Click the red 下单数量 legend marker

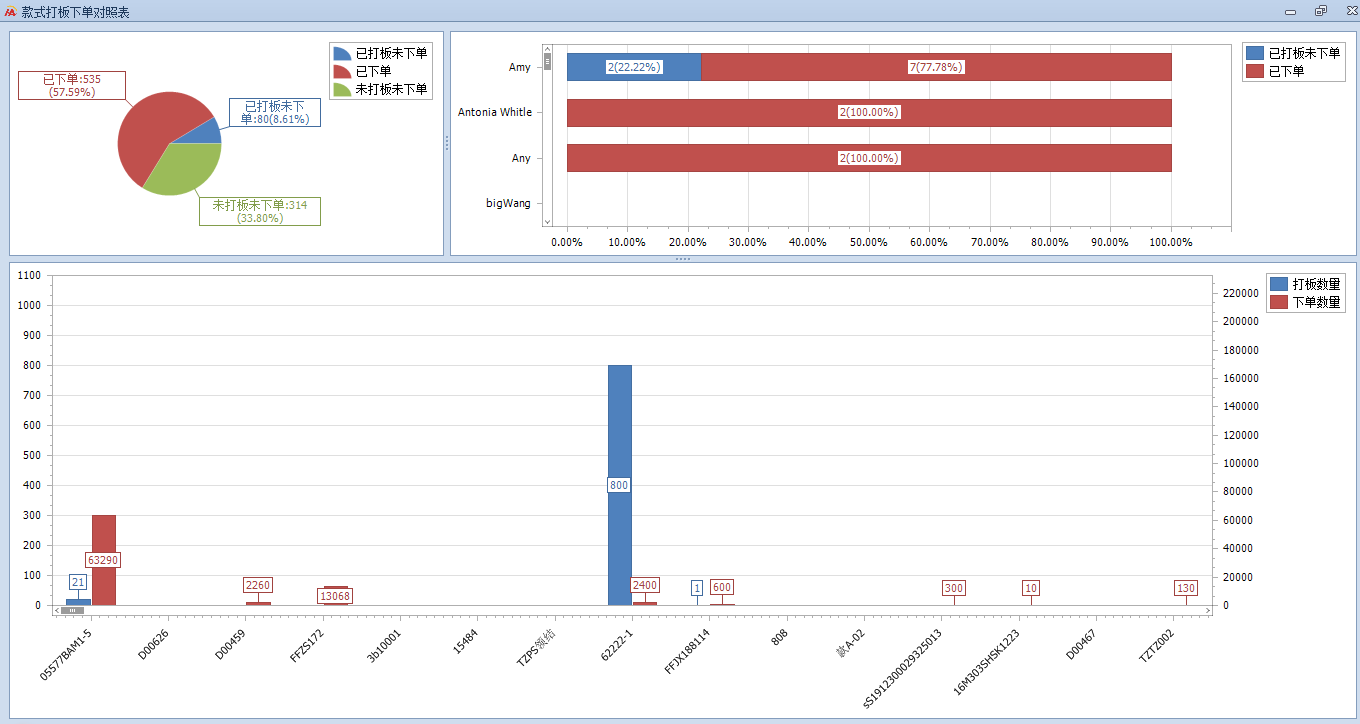click(x=1278, y=302)
